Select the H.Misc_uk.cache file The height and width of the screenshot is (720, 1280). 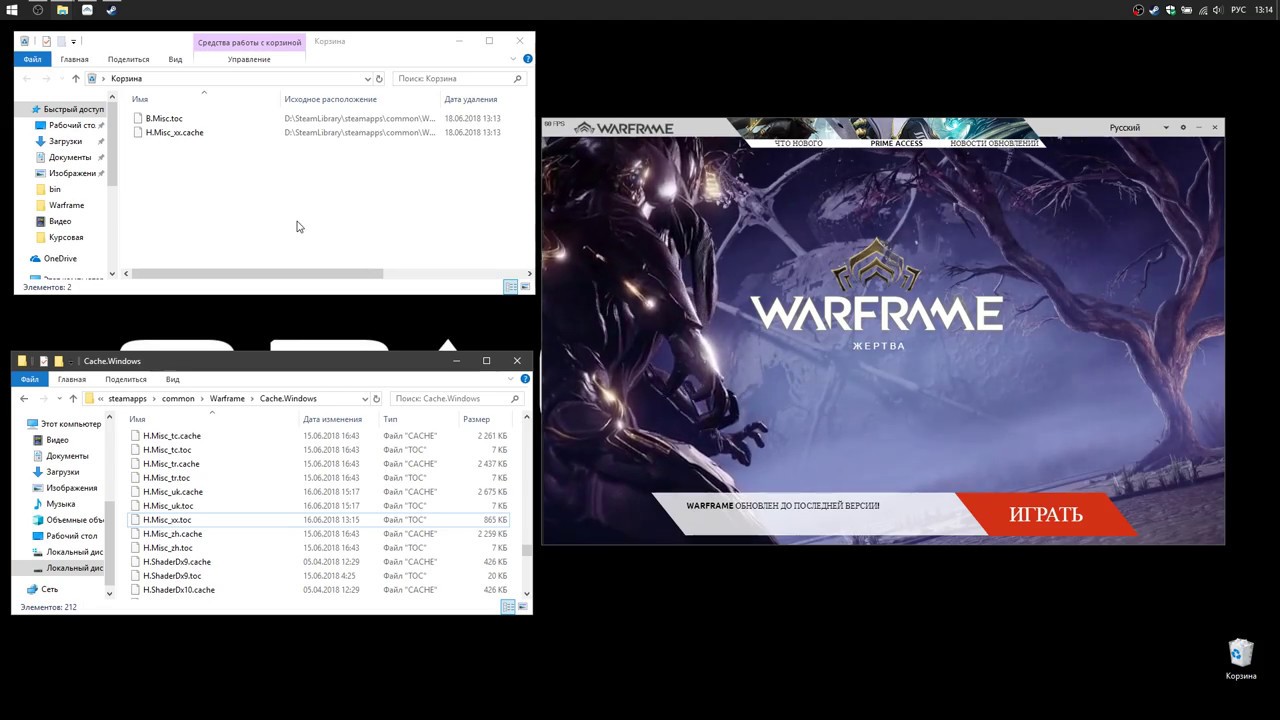coord(173,492)
